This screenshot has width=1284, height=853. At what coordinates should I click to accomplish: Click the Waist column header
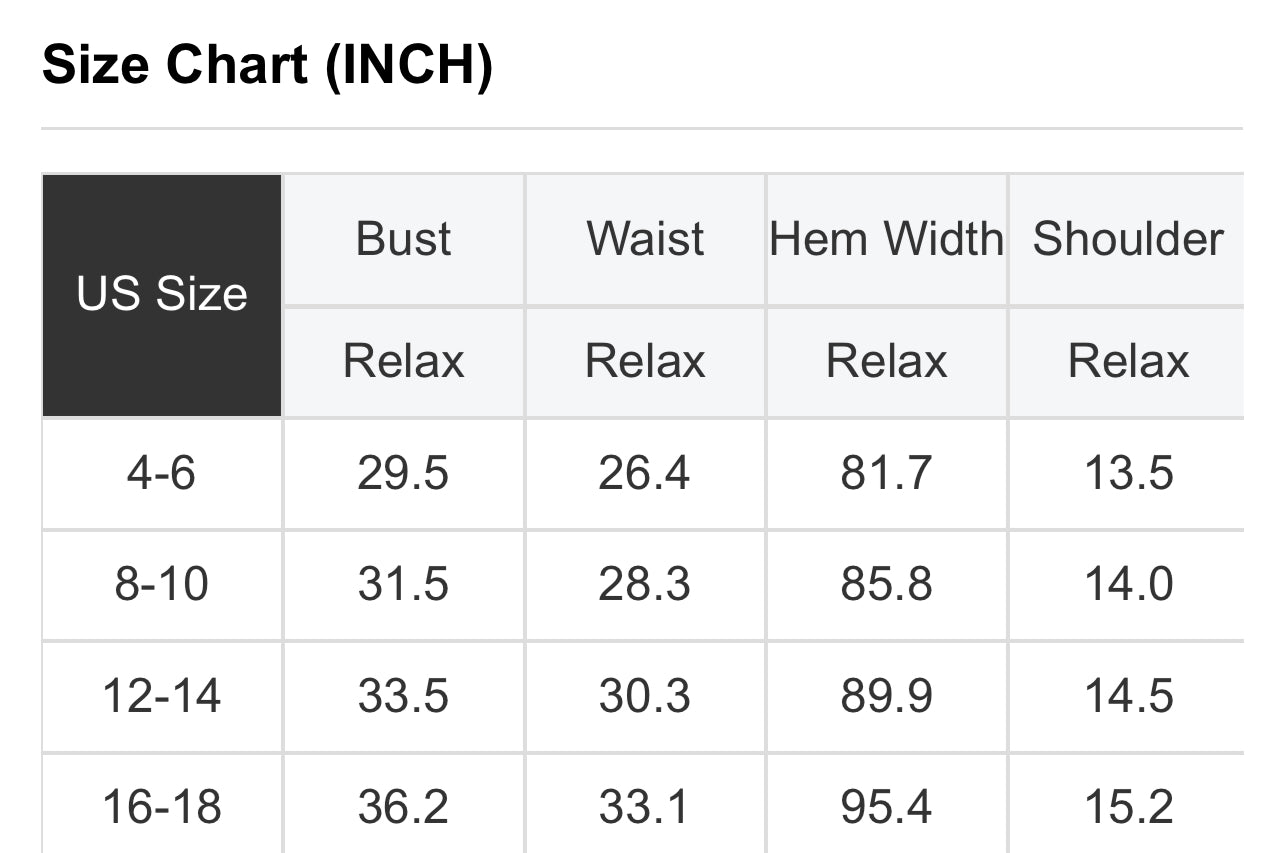point(645,240)
